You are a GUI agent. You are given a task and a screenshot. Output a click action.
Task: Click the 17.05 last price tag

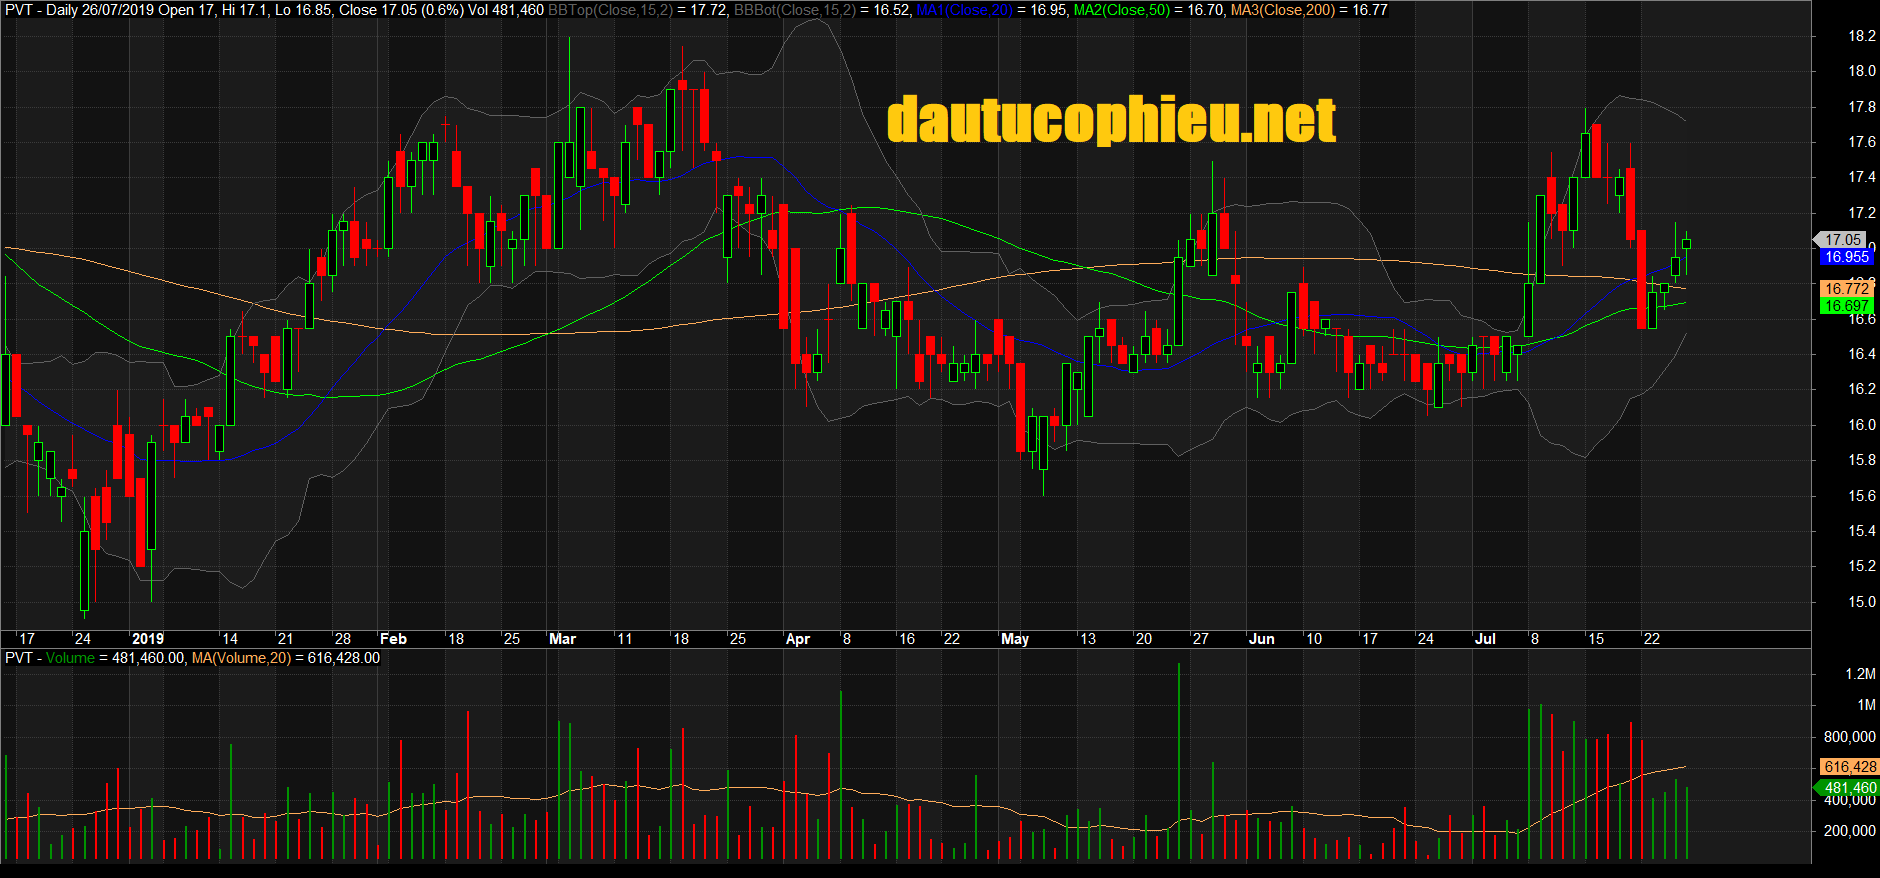[1841, 240]
